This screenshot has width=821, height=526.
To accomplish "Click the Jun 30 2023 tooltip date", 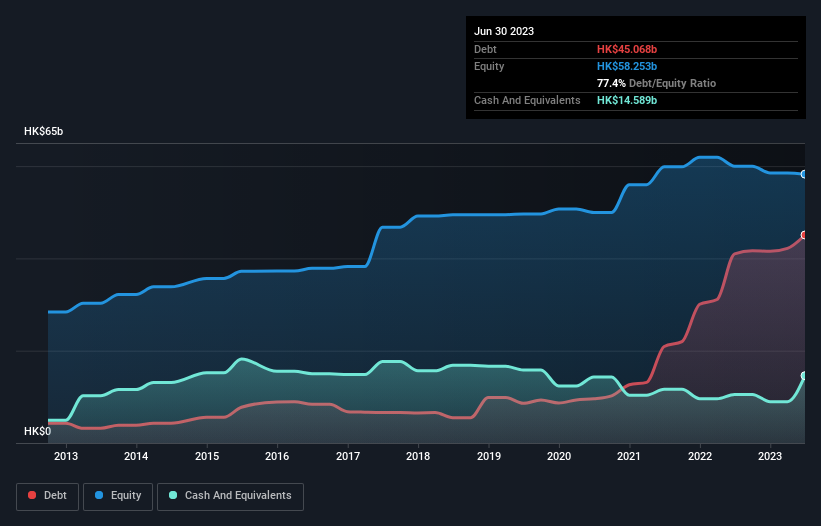I will click(504, 31).
